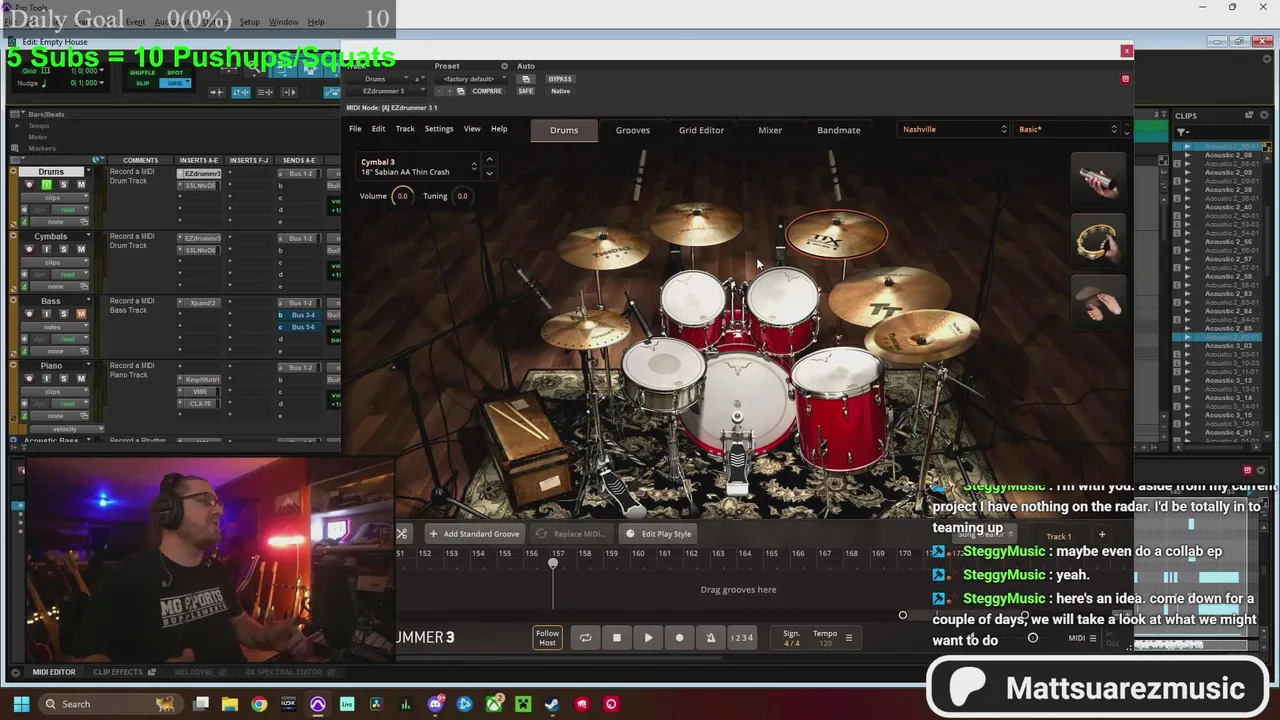Click Edit Play Style
1280x720 pixels.
[x=658, y=534]
